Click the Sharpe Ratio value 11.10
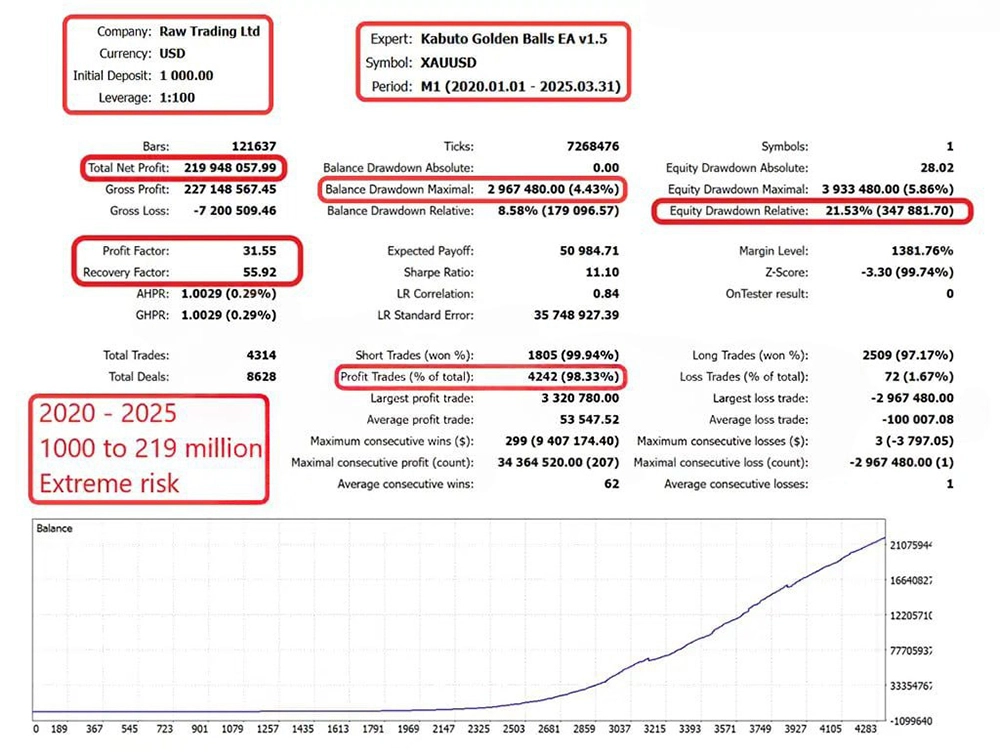Viewport: 1000px width, 756px height. (x=602, y=273)
